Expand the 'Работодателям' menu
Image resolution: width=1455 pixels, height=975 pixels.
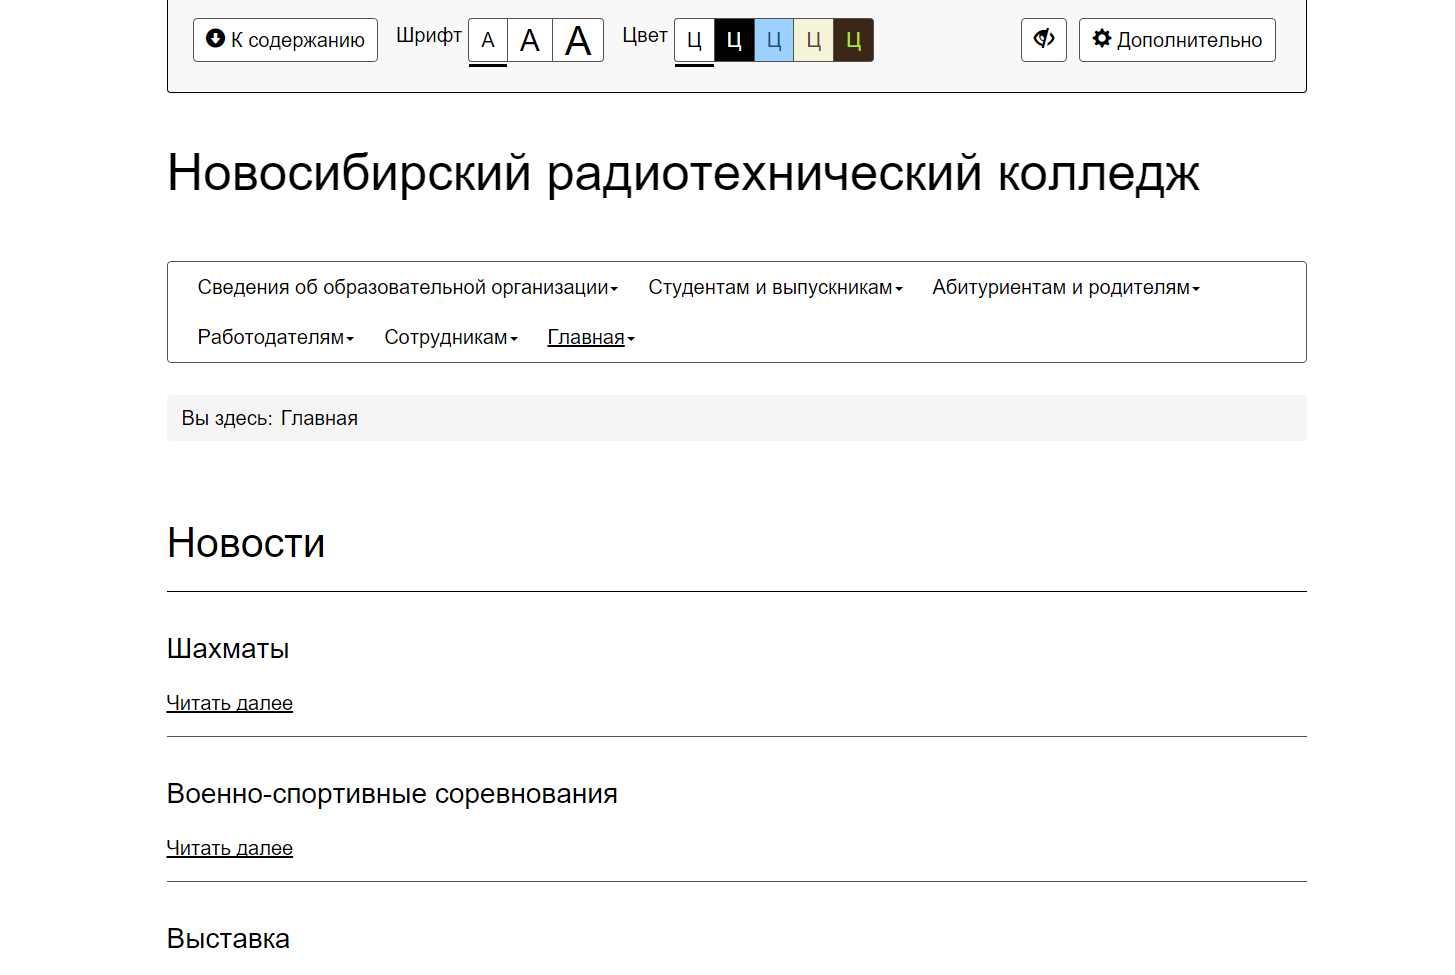pos(276,337)
